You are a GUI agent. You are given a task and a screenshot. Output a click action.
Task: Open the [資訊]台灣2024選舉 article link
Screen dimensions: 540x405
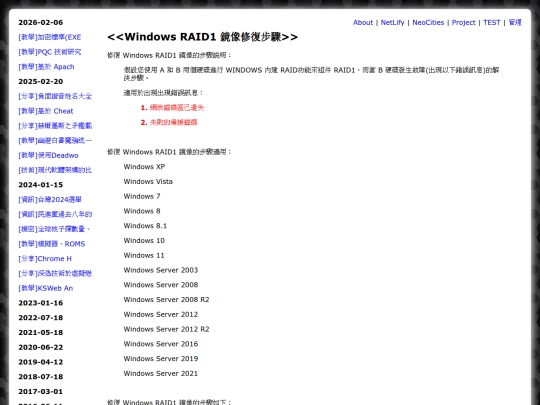[x=50, y=199]
